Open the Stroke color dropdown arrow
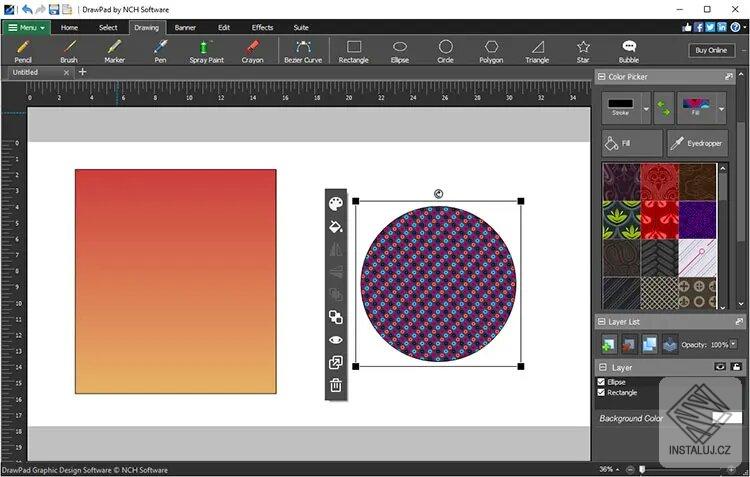The image size is (750, 477). point(645,108)
